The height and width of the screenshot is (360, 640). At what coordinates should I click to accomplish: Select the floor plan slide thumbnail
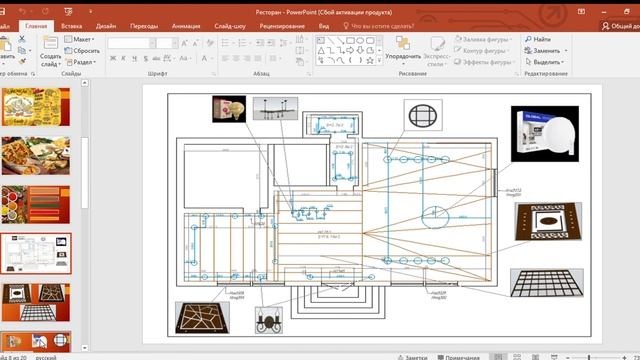point(36,253)
